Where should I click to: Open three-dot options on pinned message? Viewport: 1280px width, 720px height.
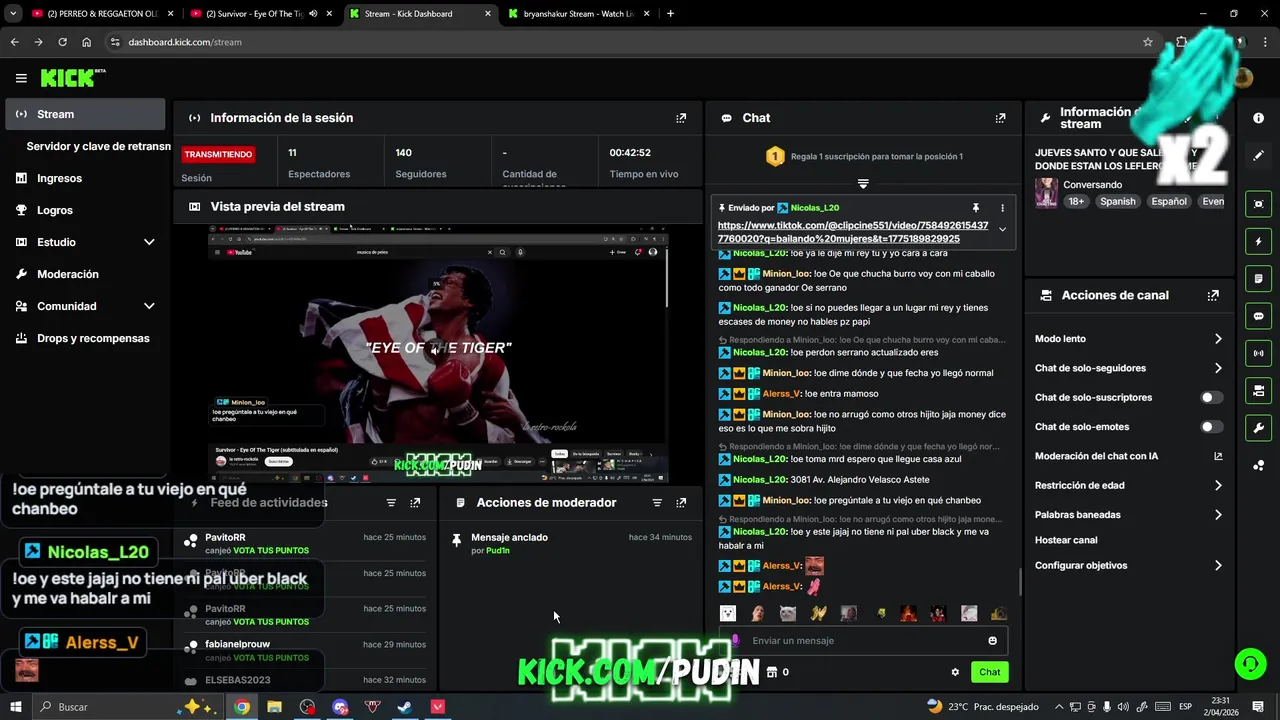click(x=1002, y=208)
